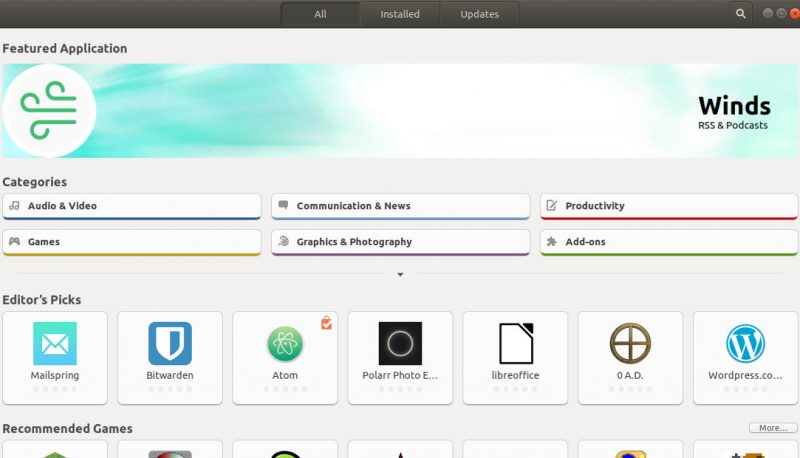The image size is (800, 458).
Task: Click the Polarr Photo E... name label
Action: point(401,375)
